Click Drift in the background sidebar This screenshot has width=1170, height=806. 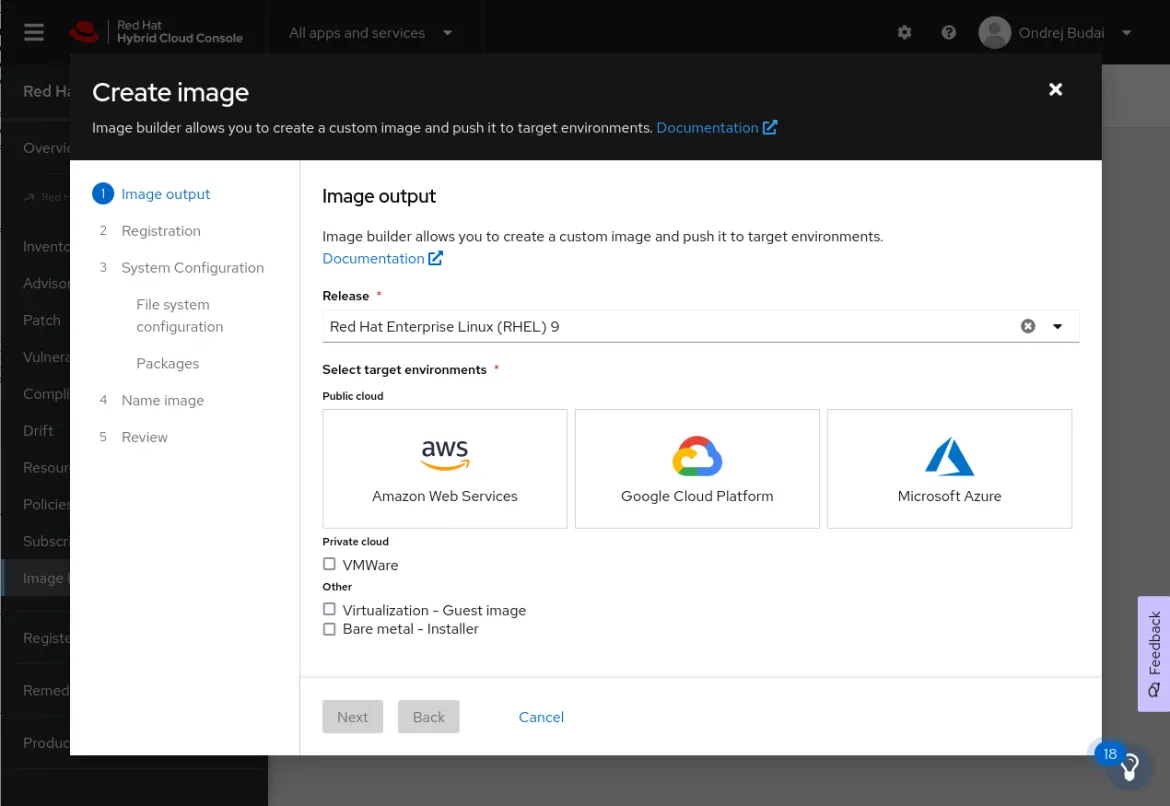[38, 430]
